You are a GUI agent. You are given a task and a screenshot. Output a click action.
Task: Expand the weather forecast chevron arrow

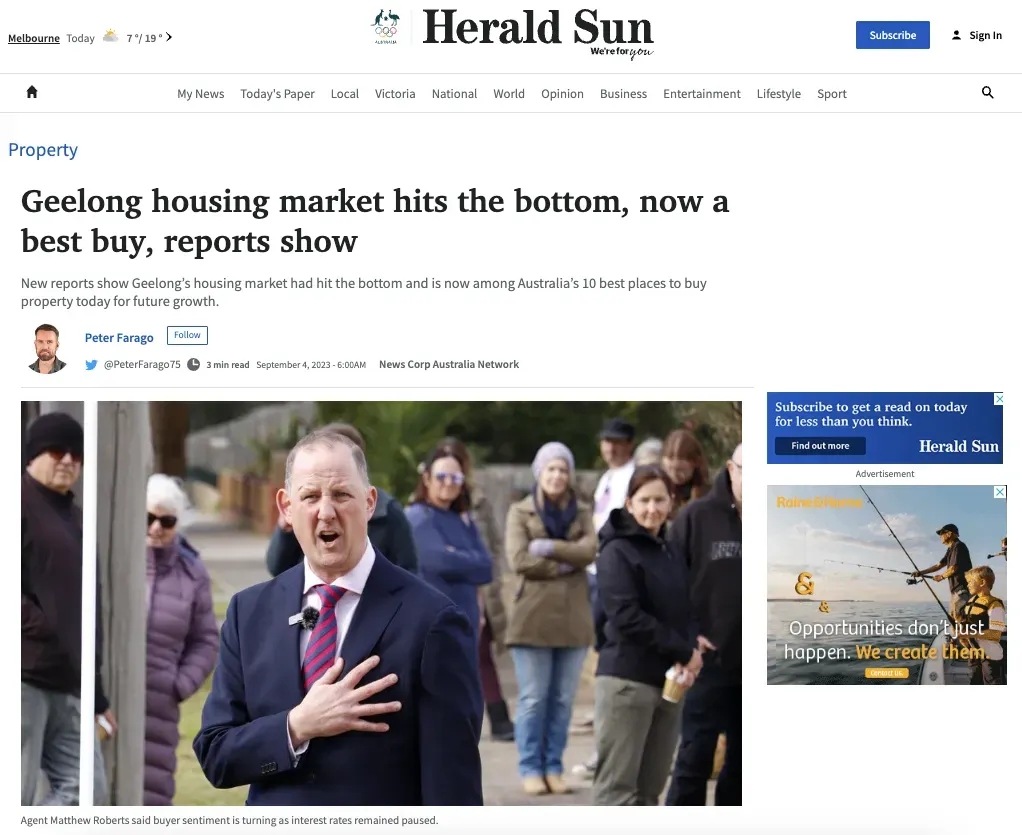click(169, 37)
